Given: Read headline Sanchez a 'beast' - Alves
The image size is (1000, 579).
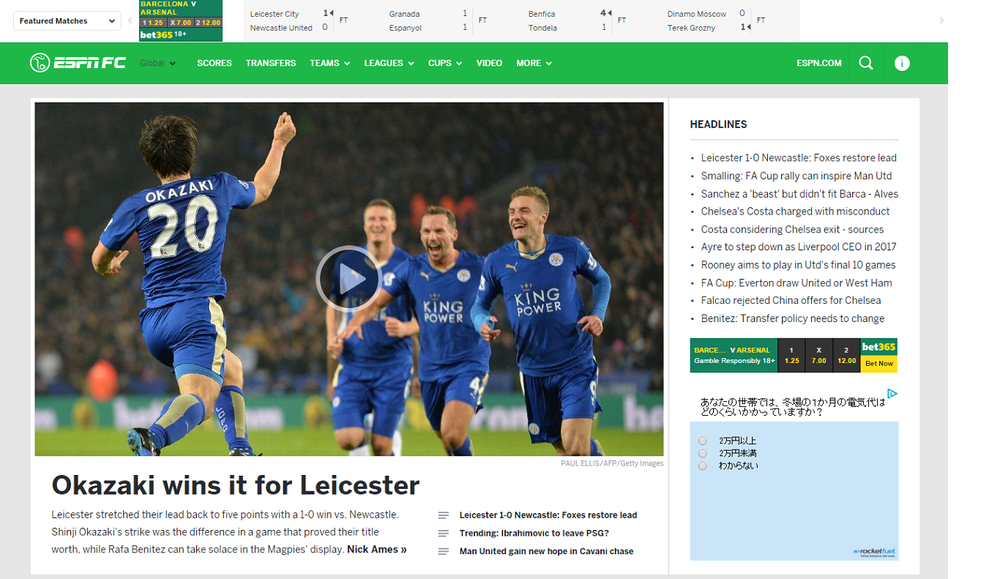Looking at the screenshot, I should pyautogui.click(x=799, y=194).
